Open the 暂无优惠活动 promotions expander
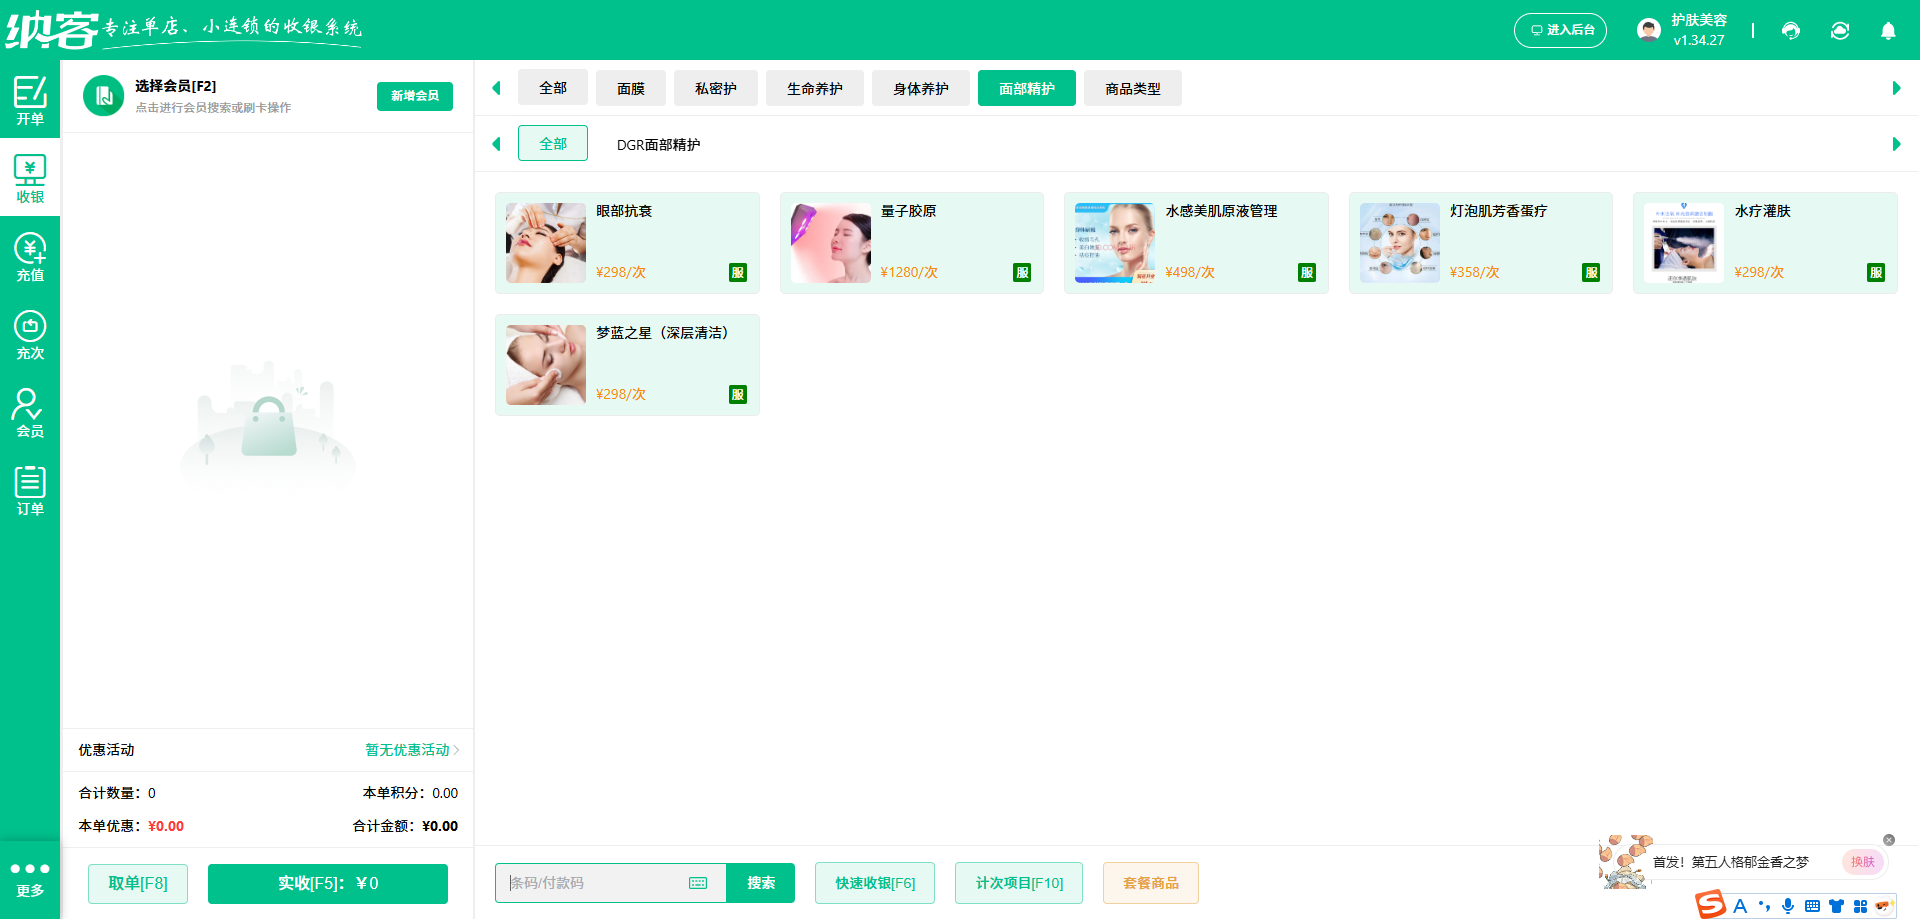The height and width of the screenshot is (919, 1920). point(406,750)
